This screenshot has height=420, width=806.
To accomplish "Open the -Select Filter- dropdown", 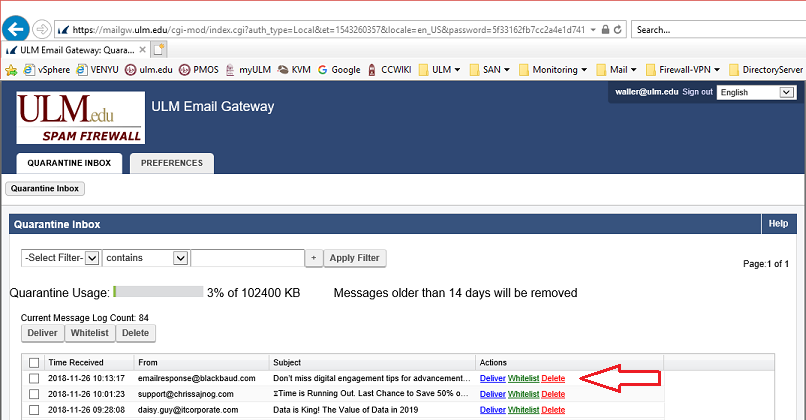I will click(x=60, y=258).
